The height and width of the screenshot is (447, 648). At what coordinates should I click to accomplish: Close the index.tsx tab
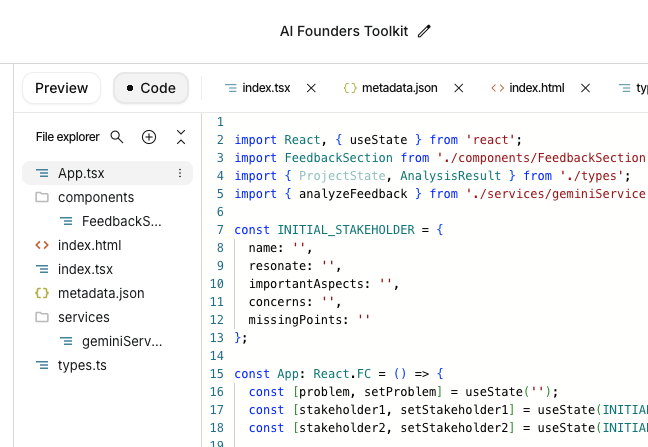pos(311,88)
